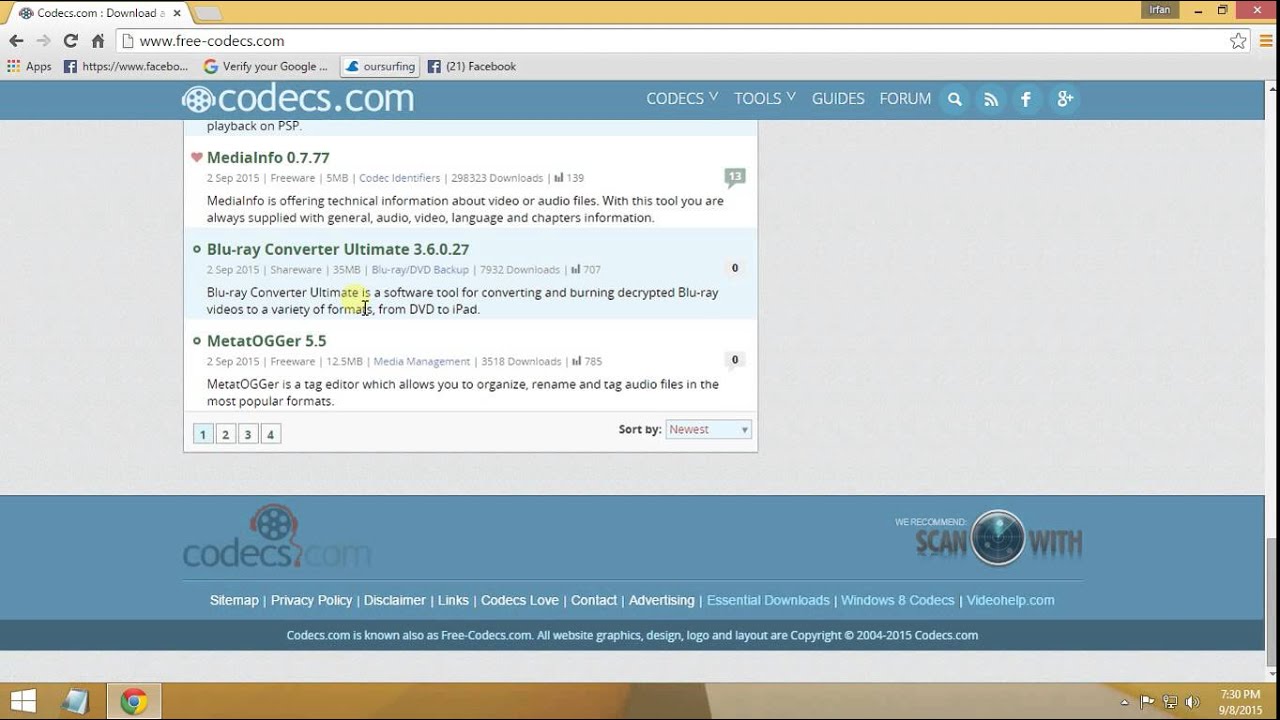This screenshot has height=720, width=1280.
Task: Open the Codecs Love footer link
Action: [x=520, y=600]
